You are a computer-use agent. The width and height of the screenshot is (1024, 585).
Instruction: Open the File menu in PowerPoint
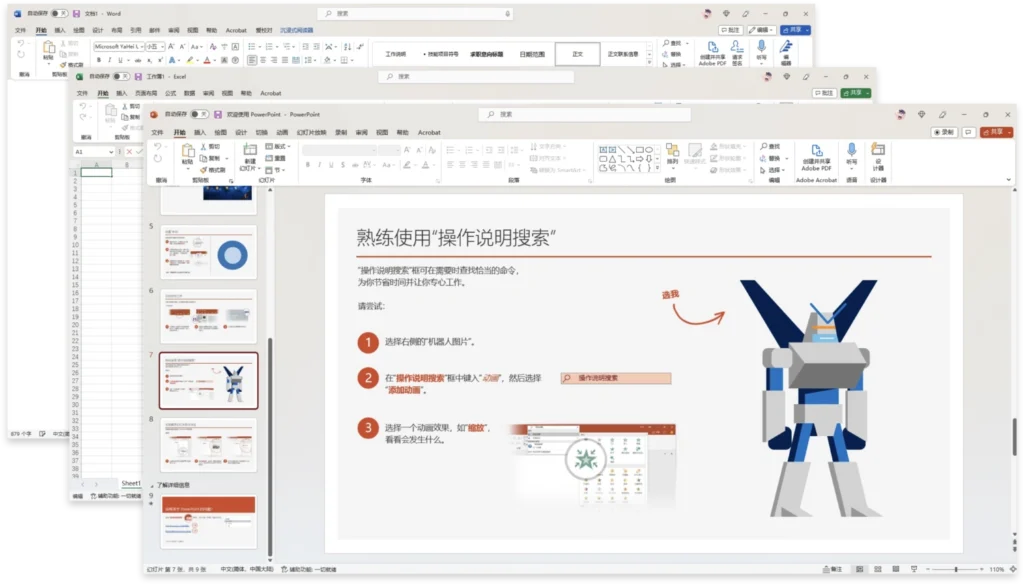pos(157,133)
